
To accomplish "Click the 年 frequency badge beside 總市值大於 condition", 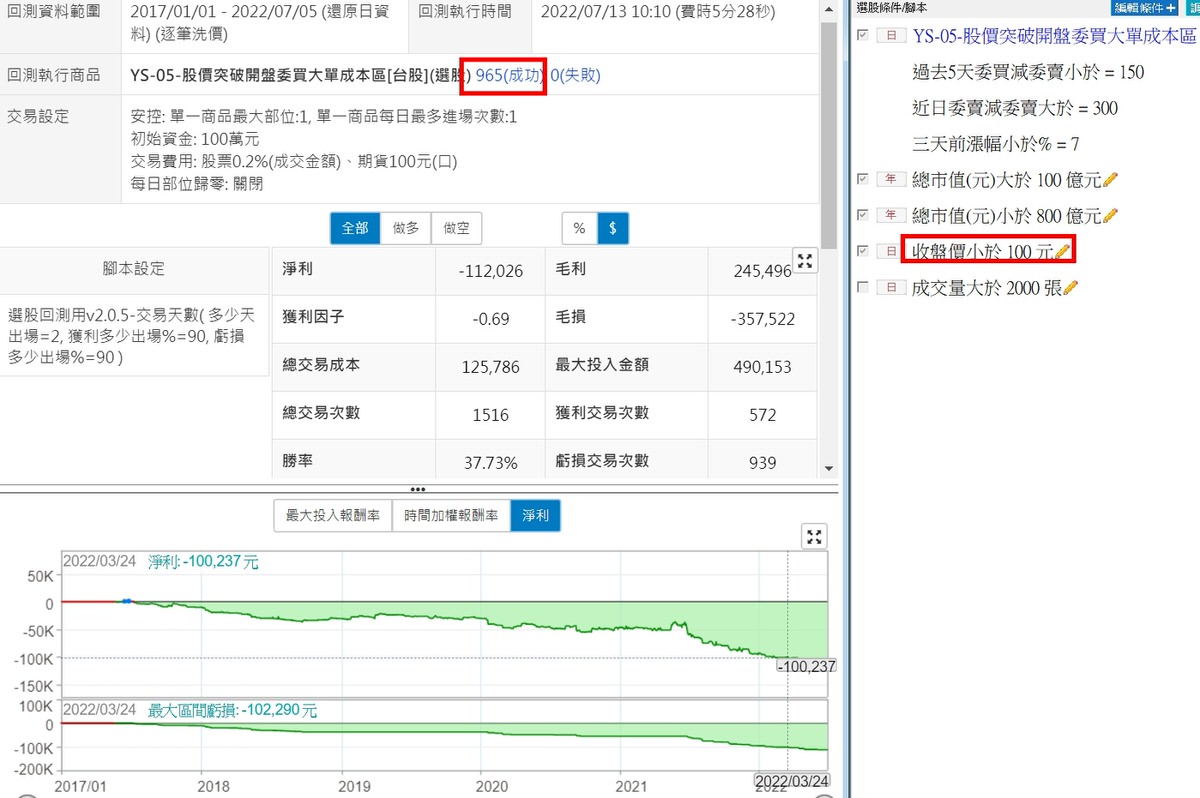I will (888, 180).
